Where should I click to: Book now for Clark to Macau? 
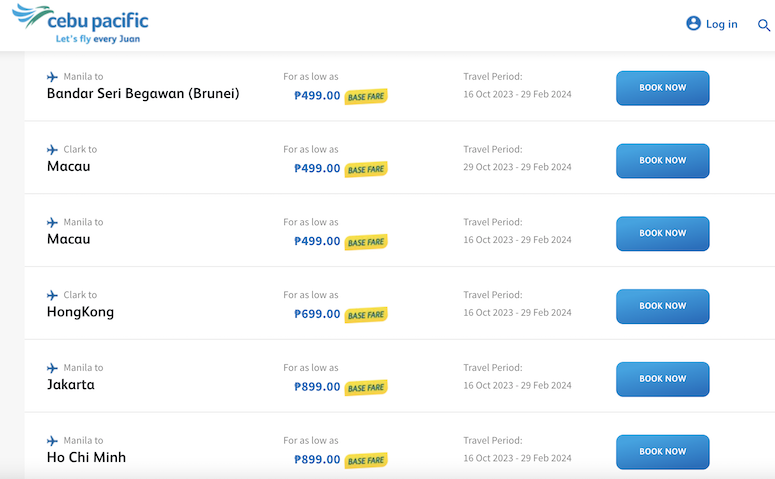(662, 161)
